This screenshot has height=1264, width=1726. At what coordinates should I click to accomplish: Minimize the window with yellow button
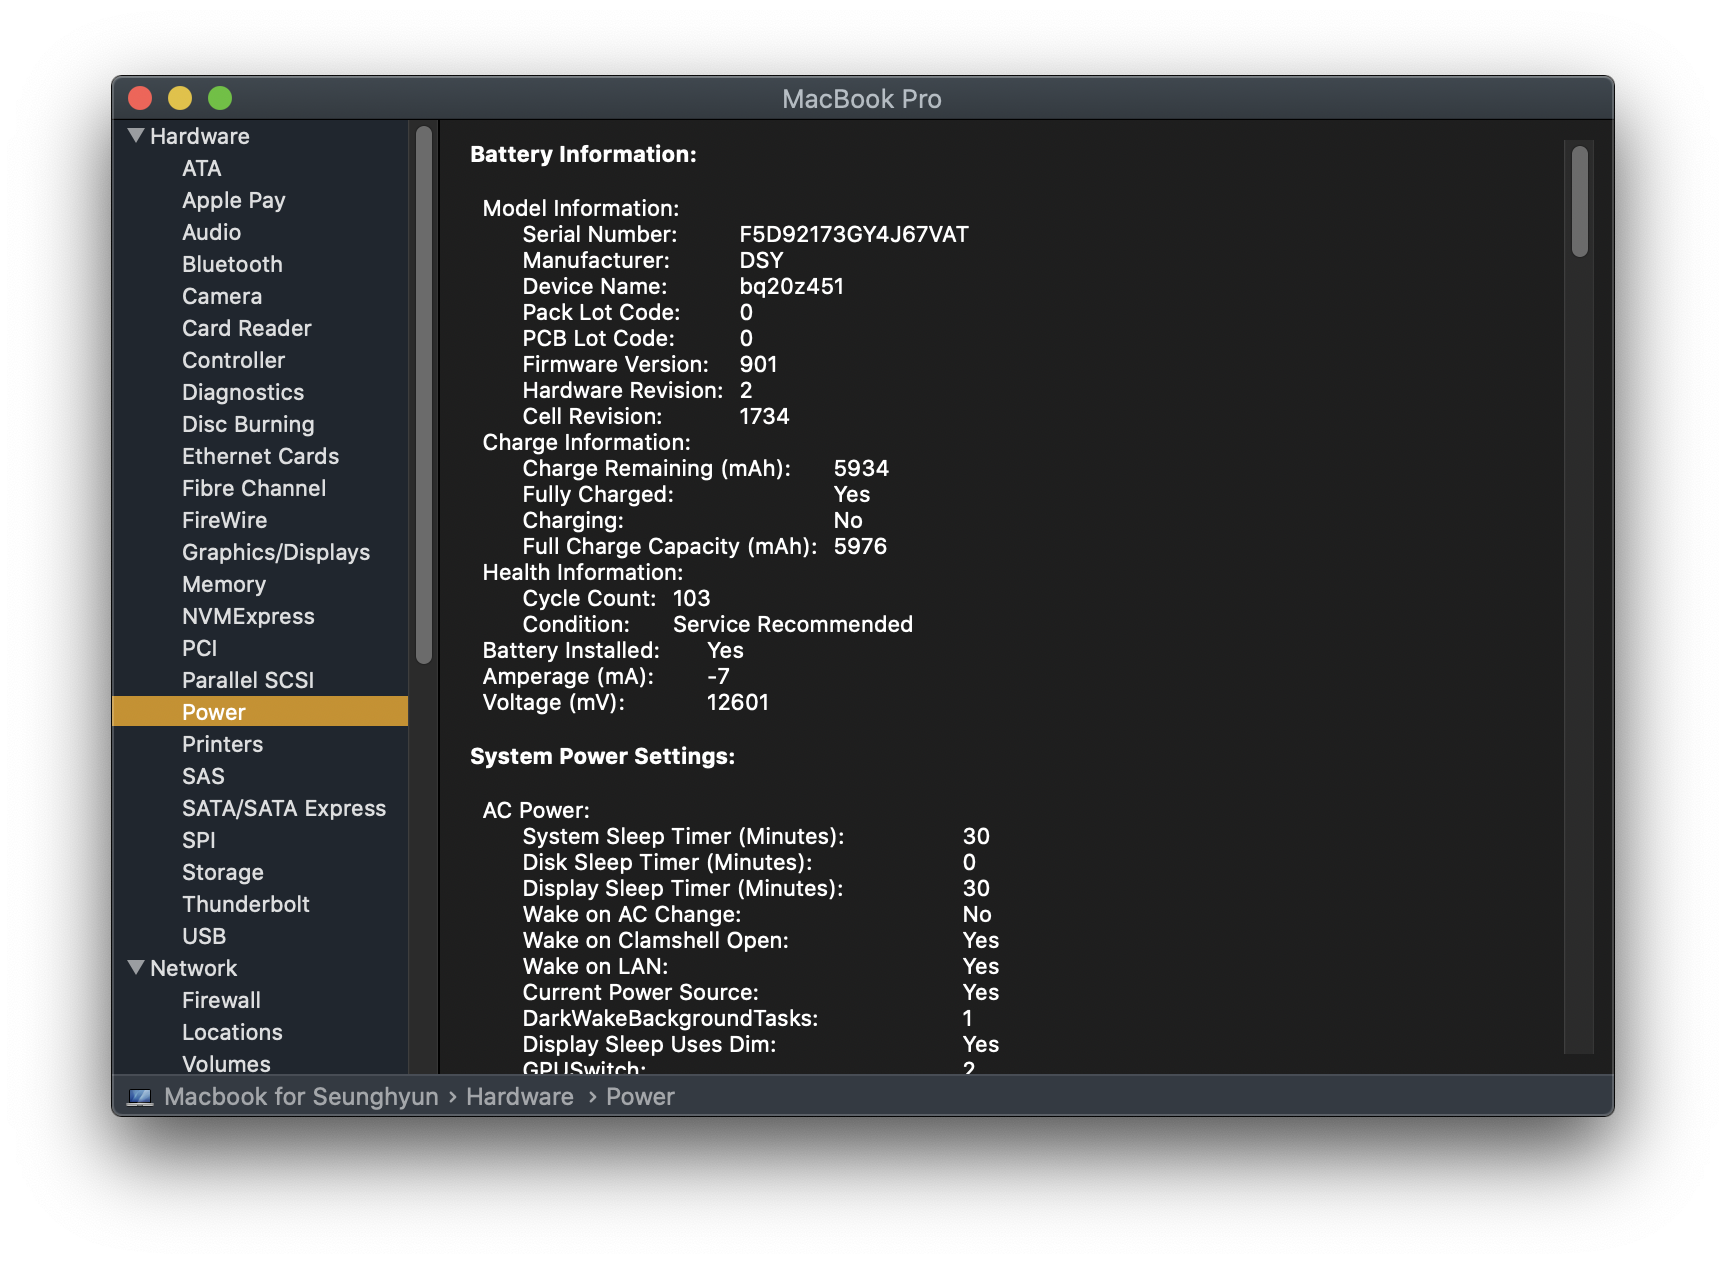[180, 98]
